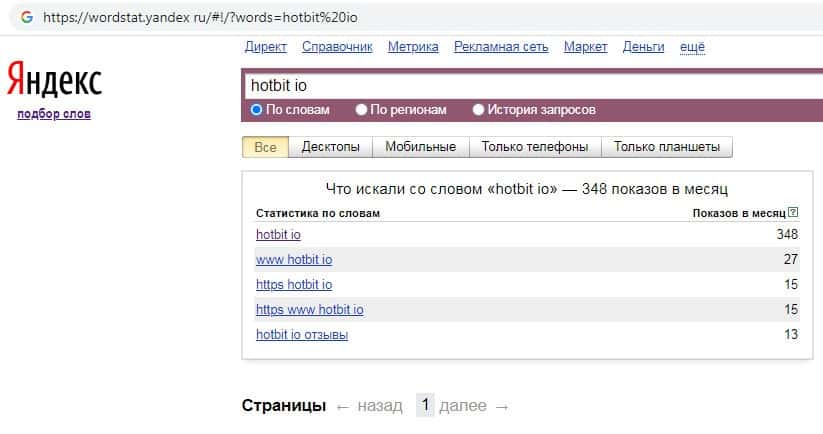Click the help question mark icon
This screenshot has height=434, width=823.
tap(793, 213)
